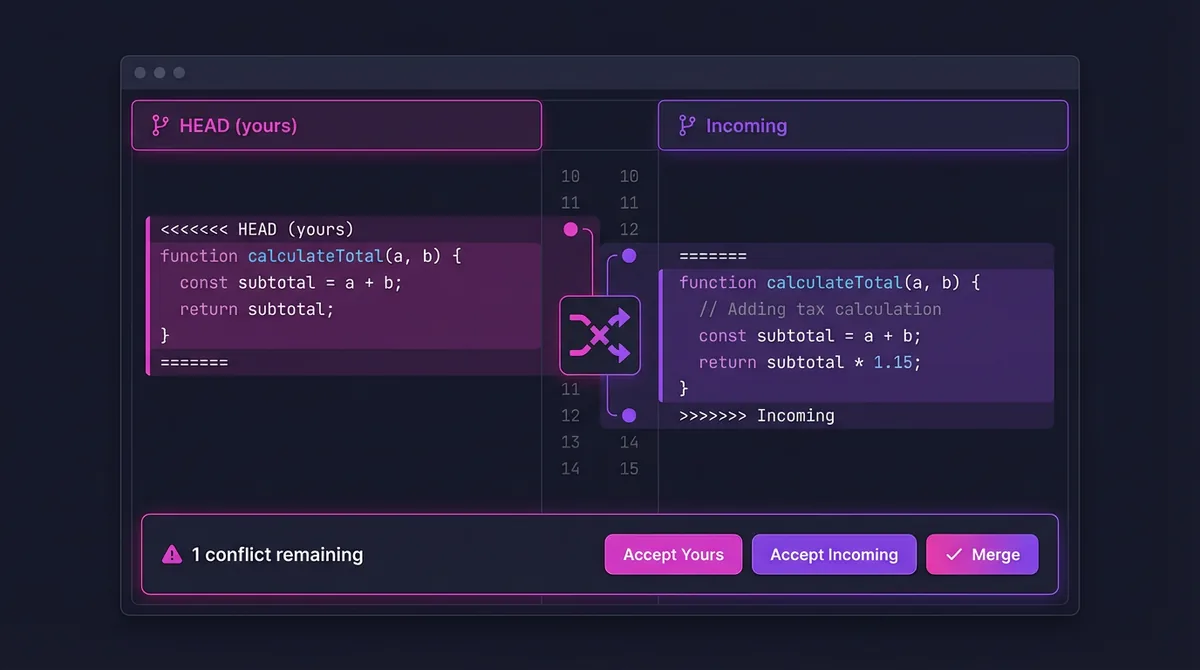The height and width of the screenshot is (670, 1200).
Task: Click line number 15 in the gutter
Action: tap(629, 468)
